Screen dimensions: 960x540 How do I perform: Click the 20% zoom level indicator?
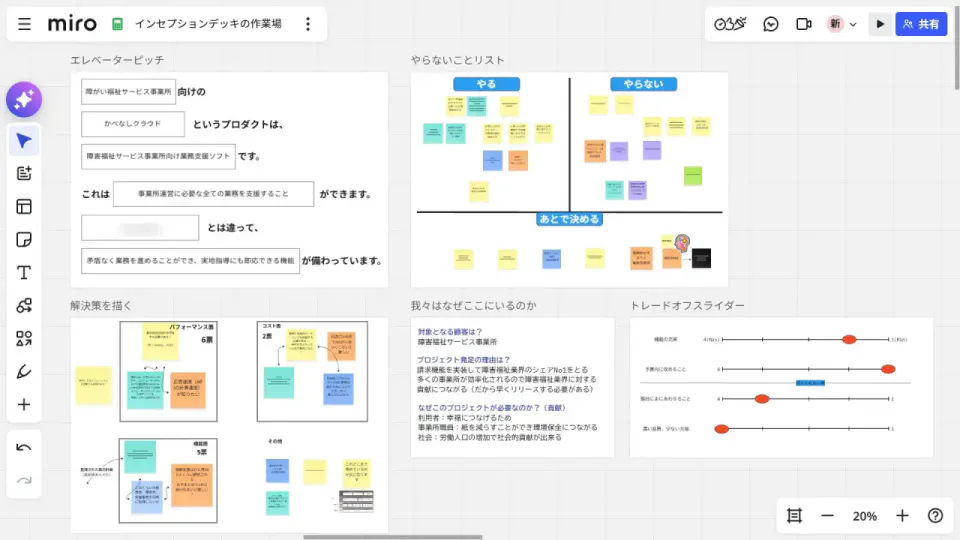(x=864, y=516)
